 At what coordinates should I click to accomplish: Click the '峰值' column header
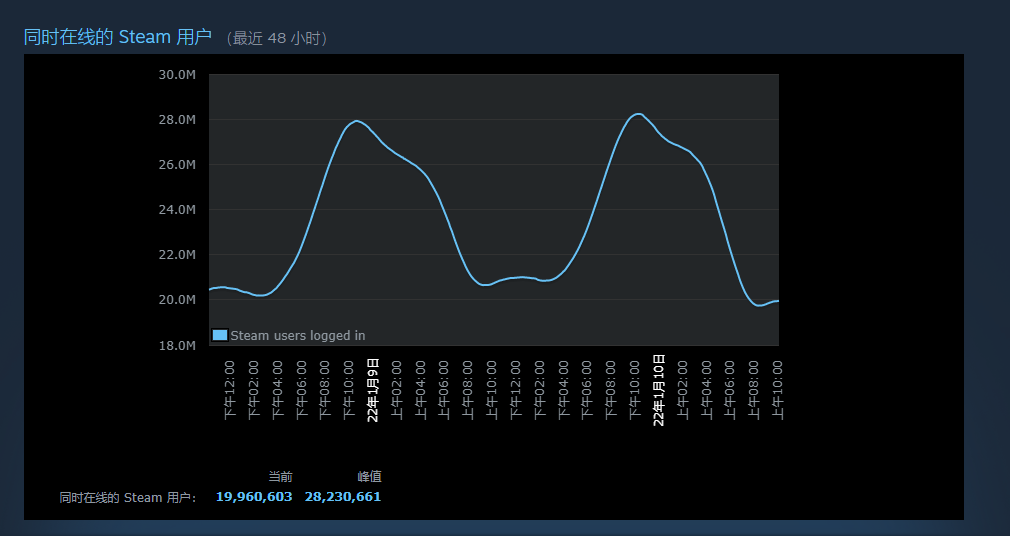coord(369,476)
